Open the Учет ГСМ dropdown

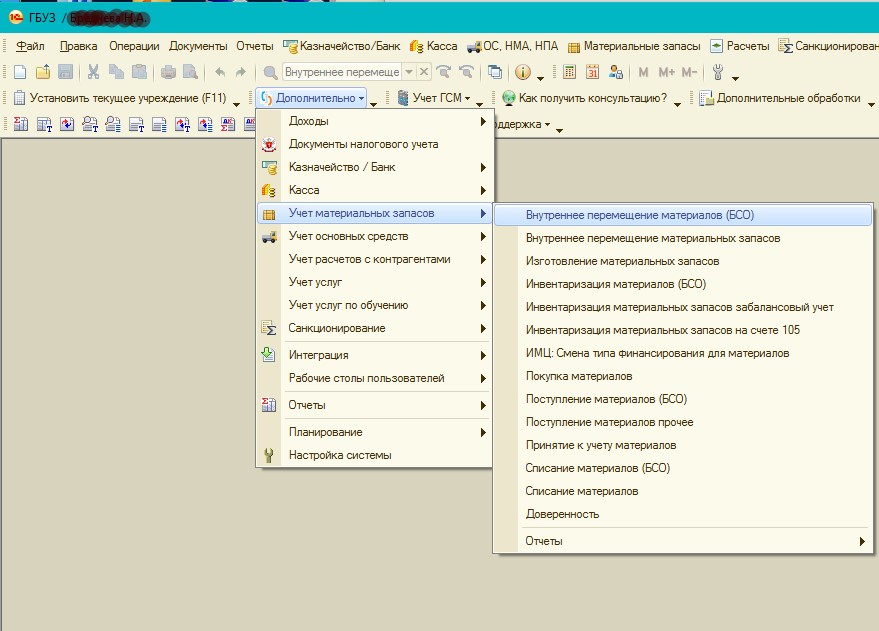(436, 98)
